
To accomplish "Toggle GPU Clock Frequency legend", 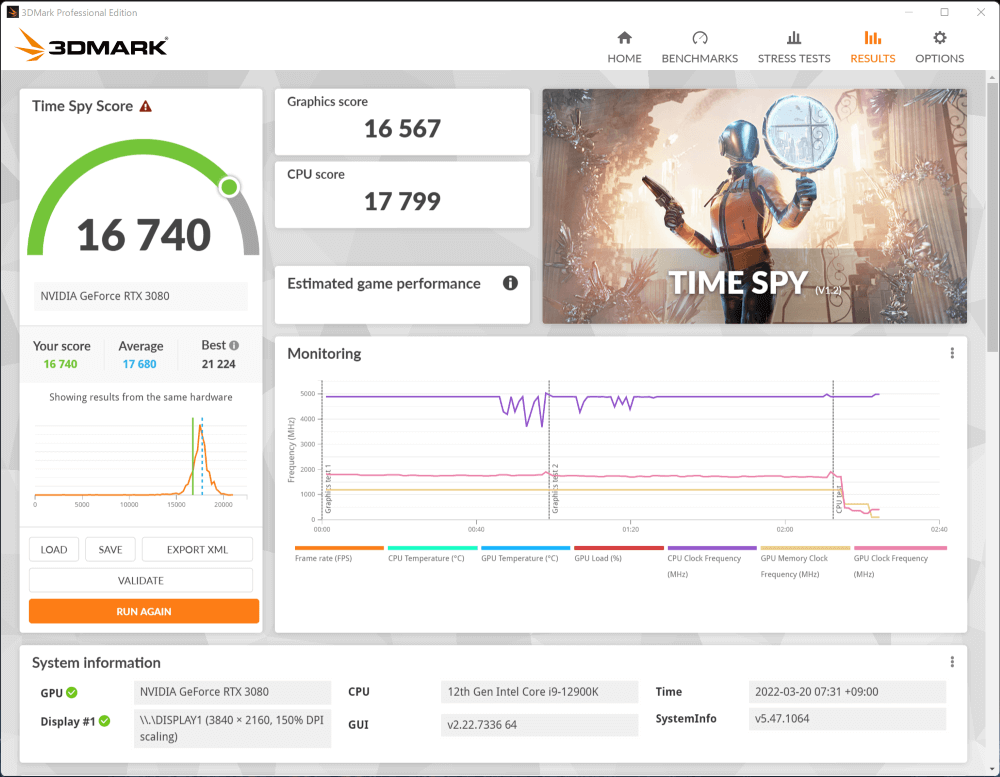I will pyautogui.click(x=899, y=562).
